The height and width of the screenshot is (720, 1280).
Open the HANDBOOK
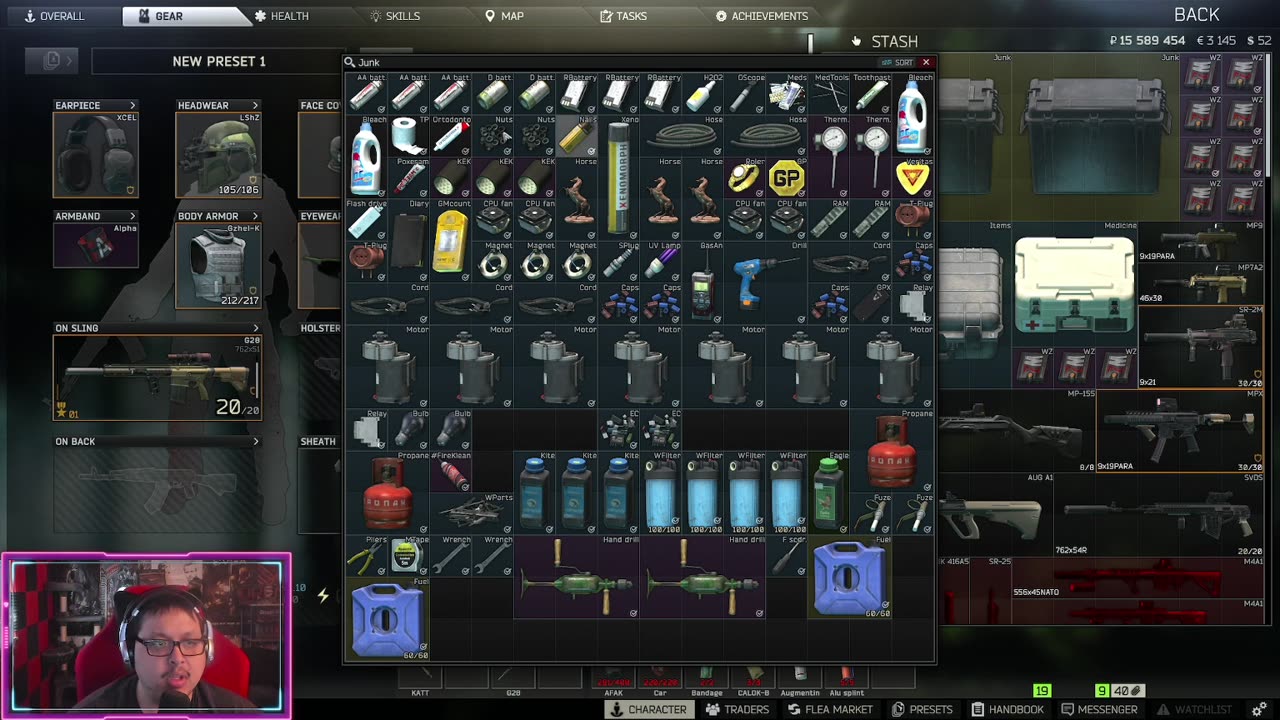pos(1007,709)
